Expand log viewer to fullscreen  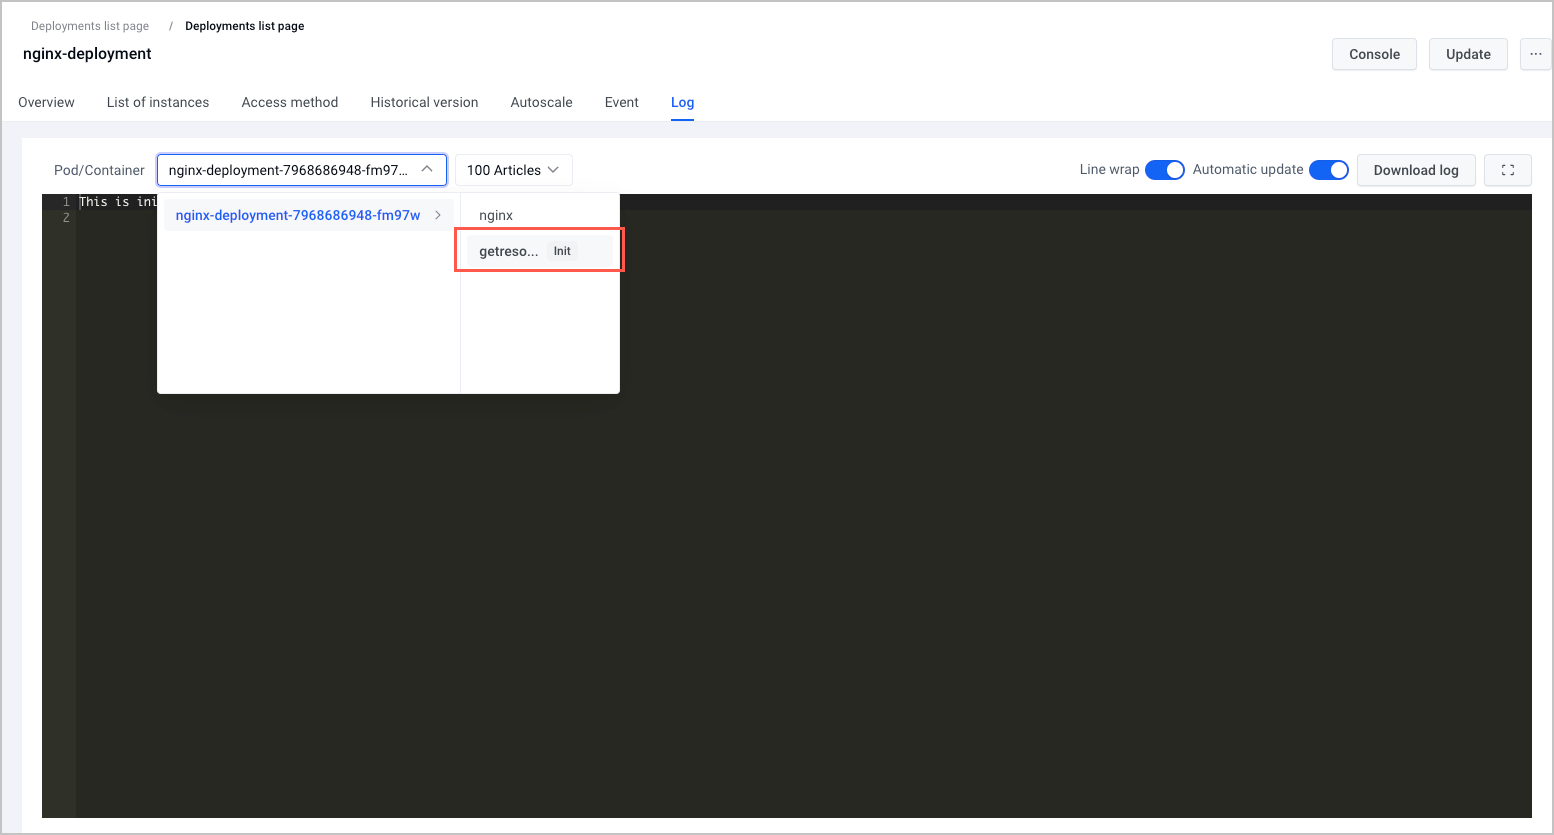1508,170
